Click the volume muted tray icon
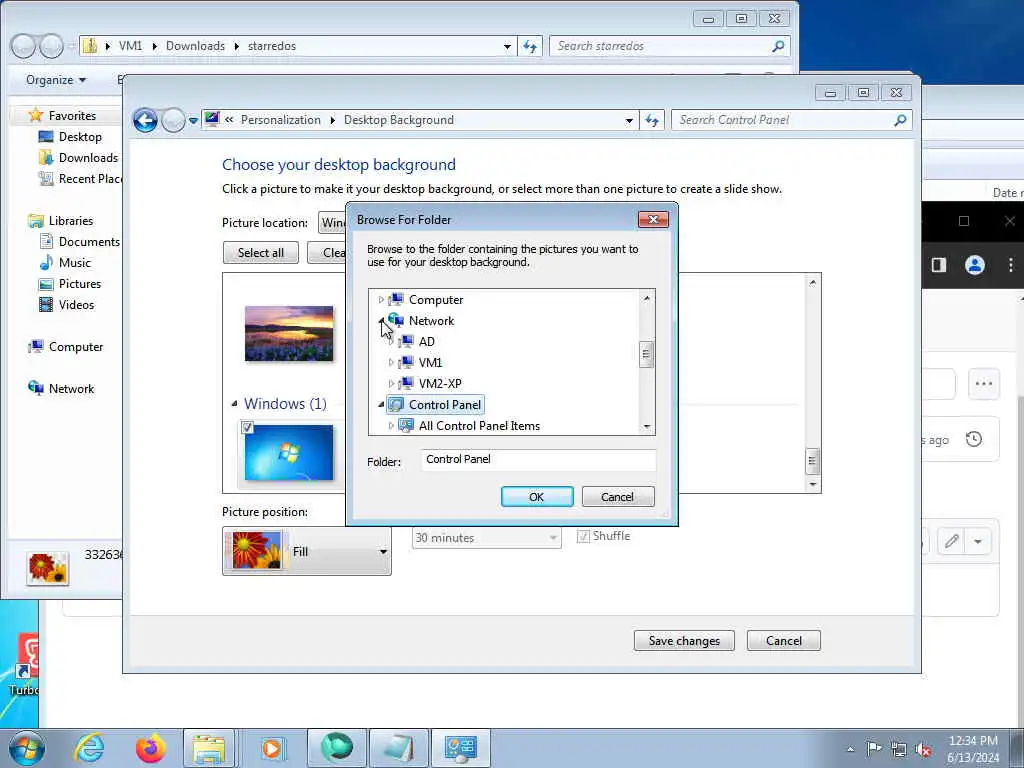 click(923, 750)
